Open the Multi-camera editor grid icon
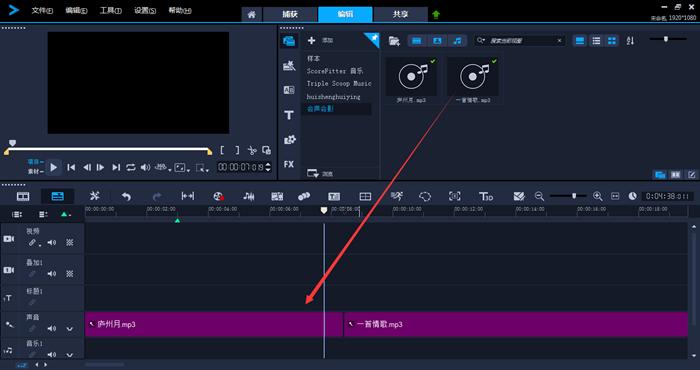 365,196
